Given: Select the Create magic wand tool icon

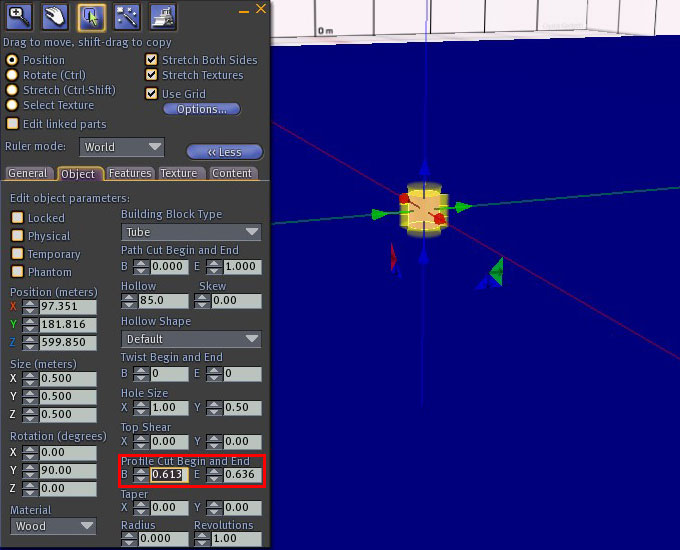Looking at the screenshot, I should (127, 16).
